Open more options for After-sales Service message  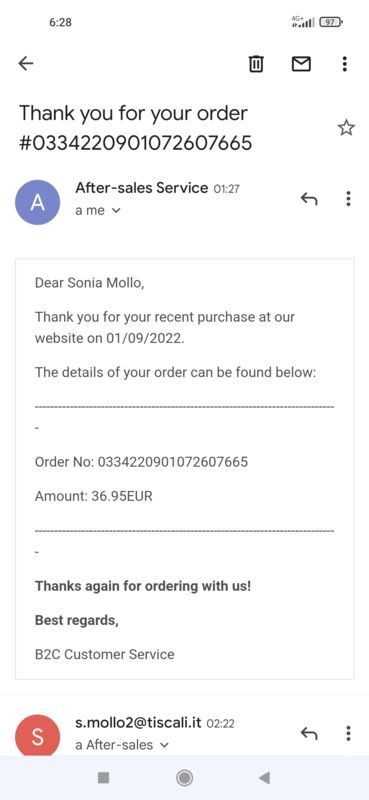(x=348, y=198)
